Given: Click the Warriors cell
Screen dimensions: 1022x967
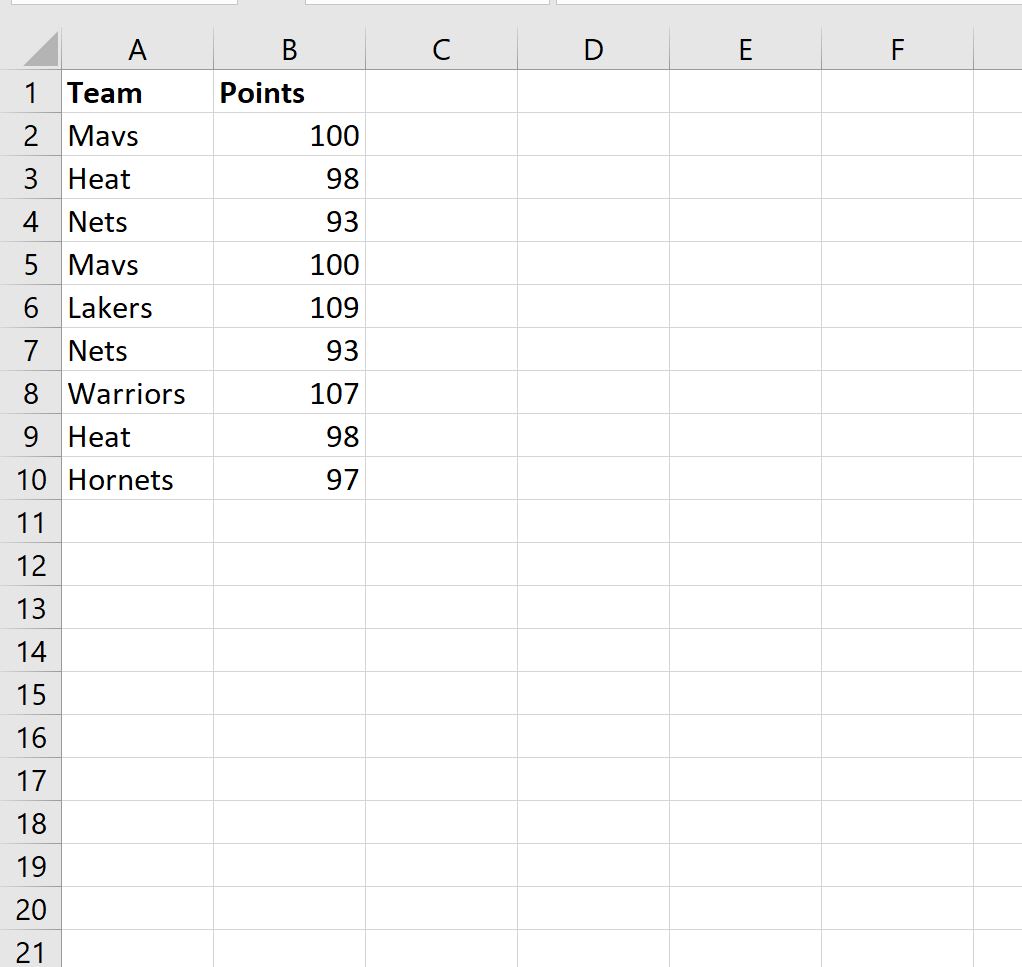Looking at the screenshot, I should (137, 394).
